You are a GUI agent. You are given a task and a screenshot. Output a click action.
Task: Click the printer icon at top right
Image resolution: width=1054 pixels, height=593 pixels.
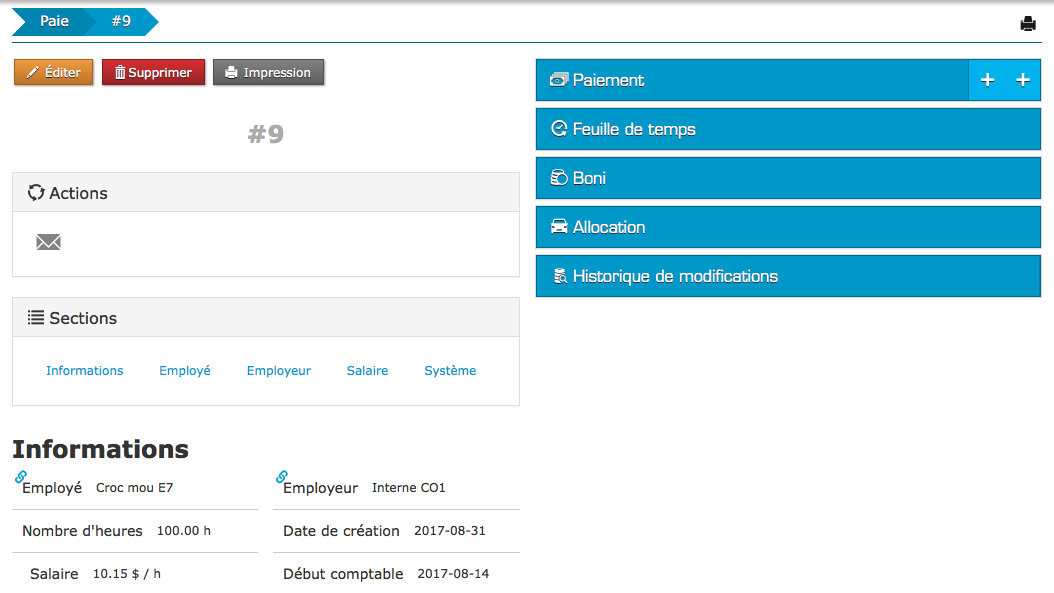1028,24
